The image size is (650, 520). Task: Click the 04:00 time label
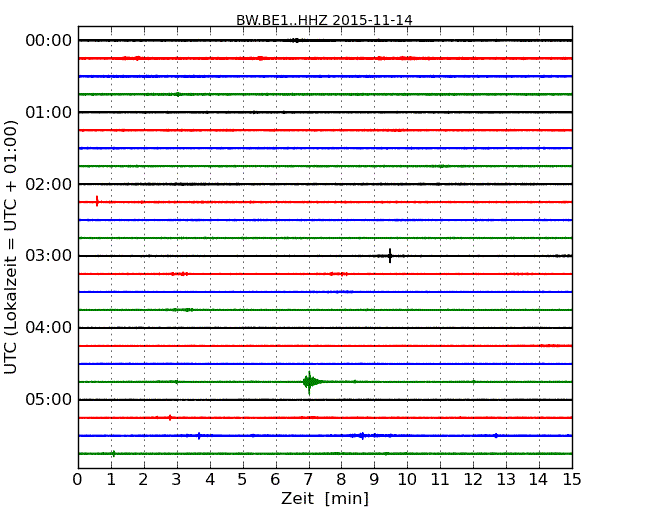(49, 328)
